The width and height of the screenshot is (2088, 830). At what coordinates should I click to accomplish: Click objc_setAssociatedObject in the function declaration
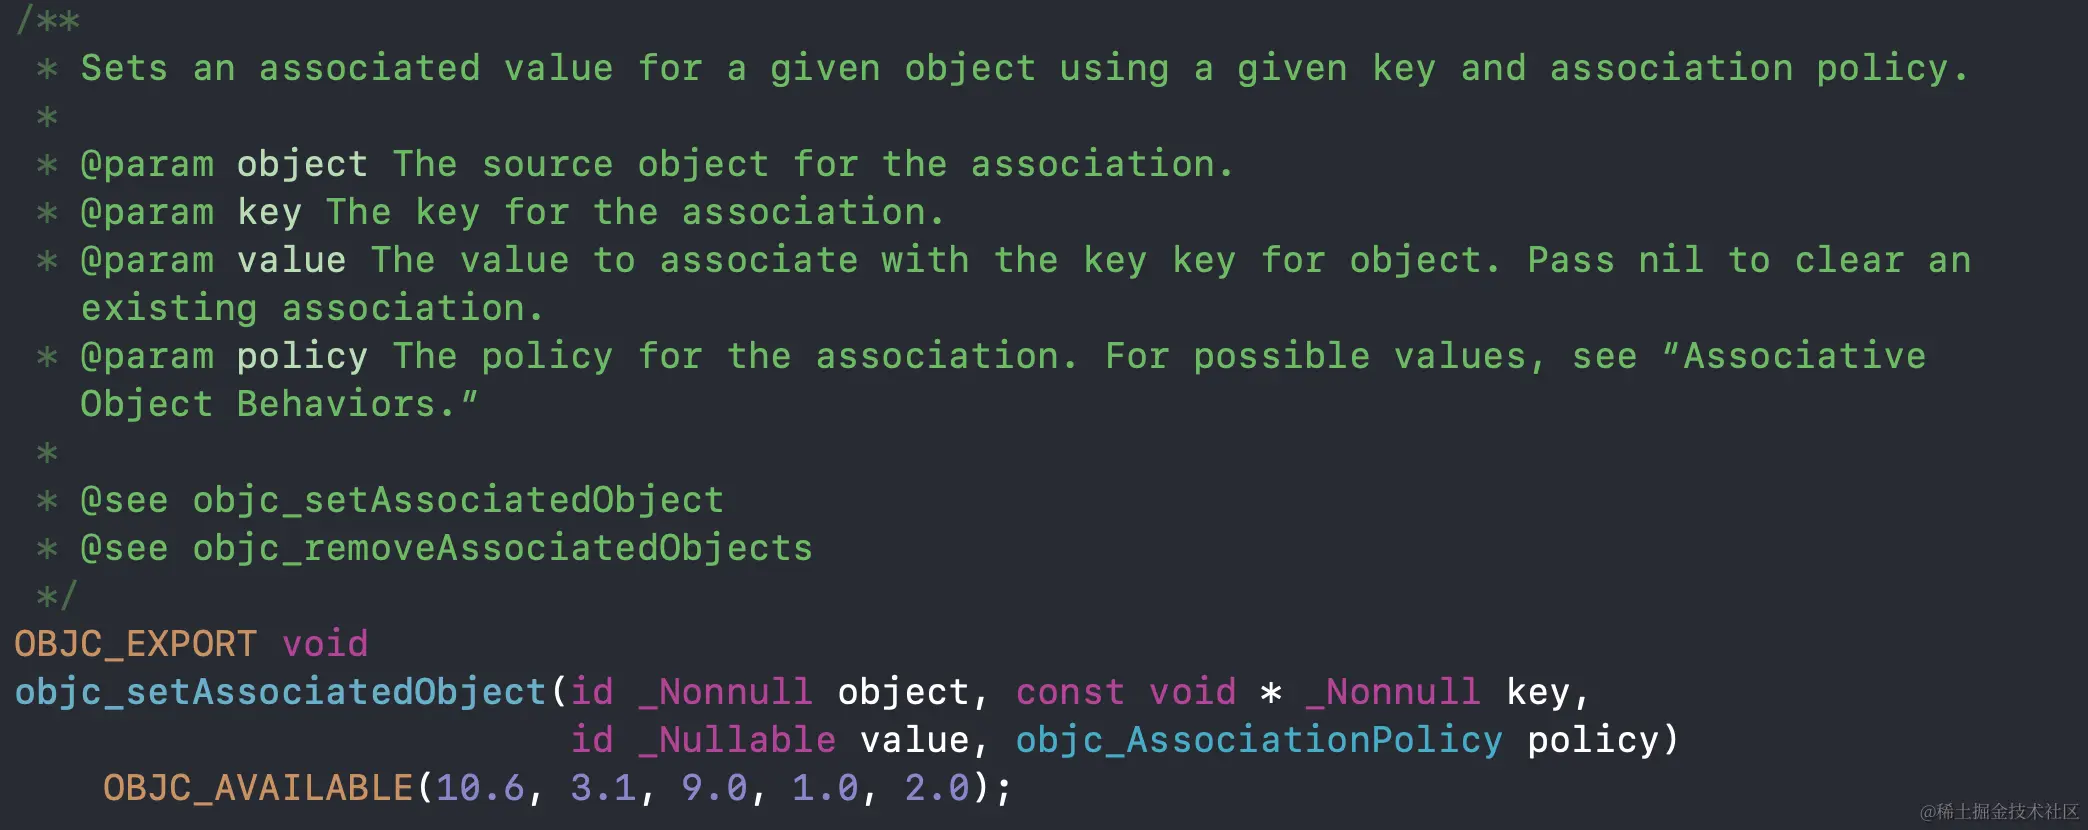280,692
